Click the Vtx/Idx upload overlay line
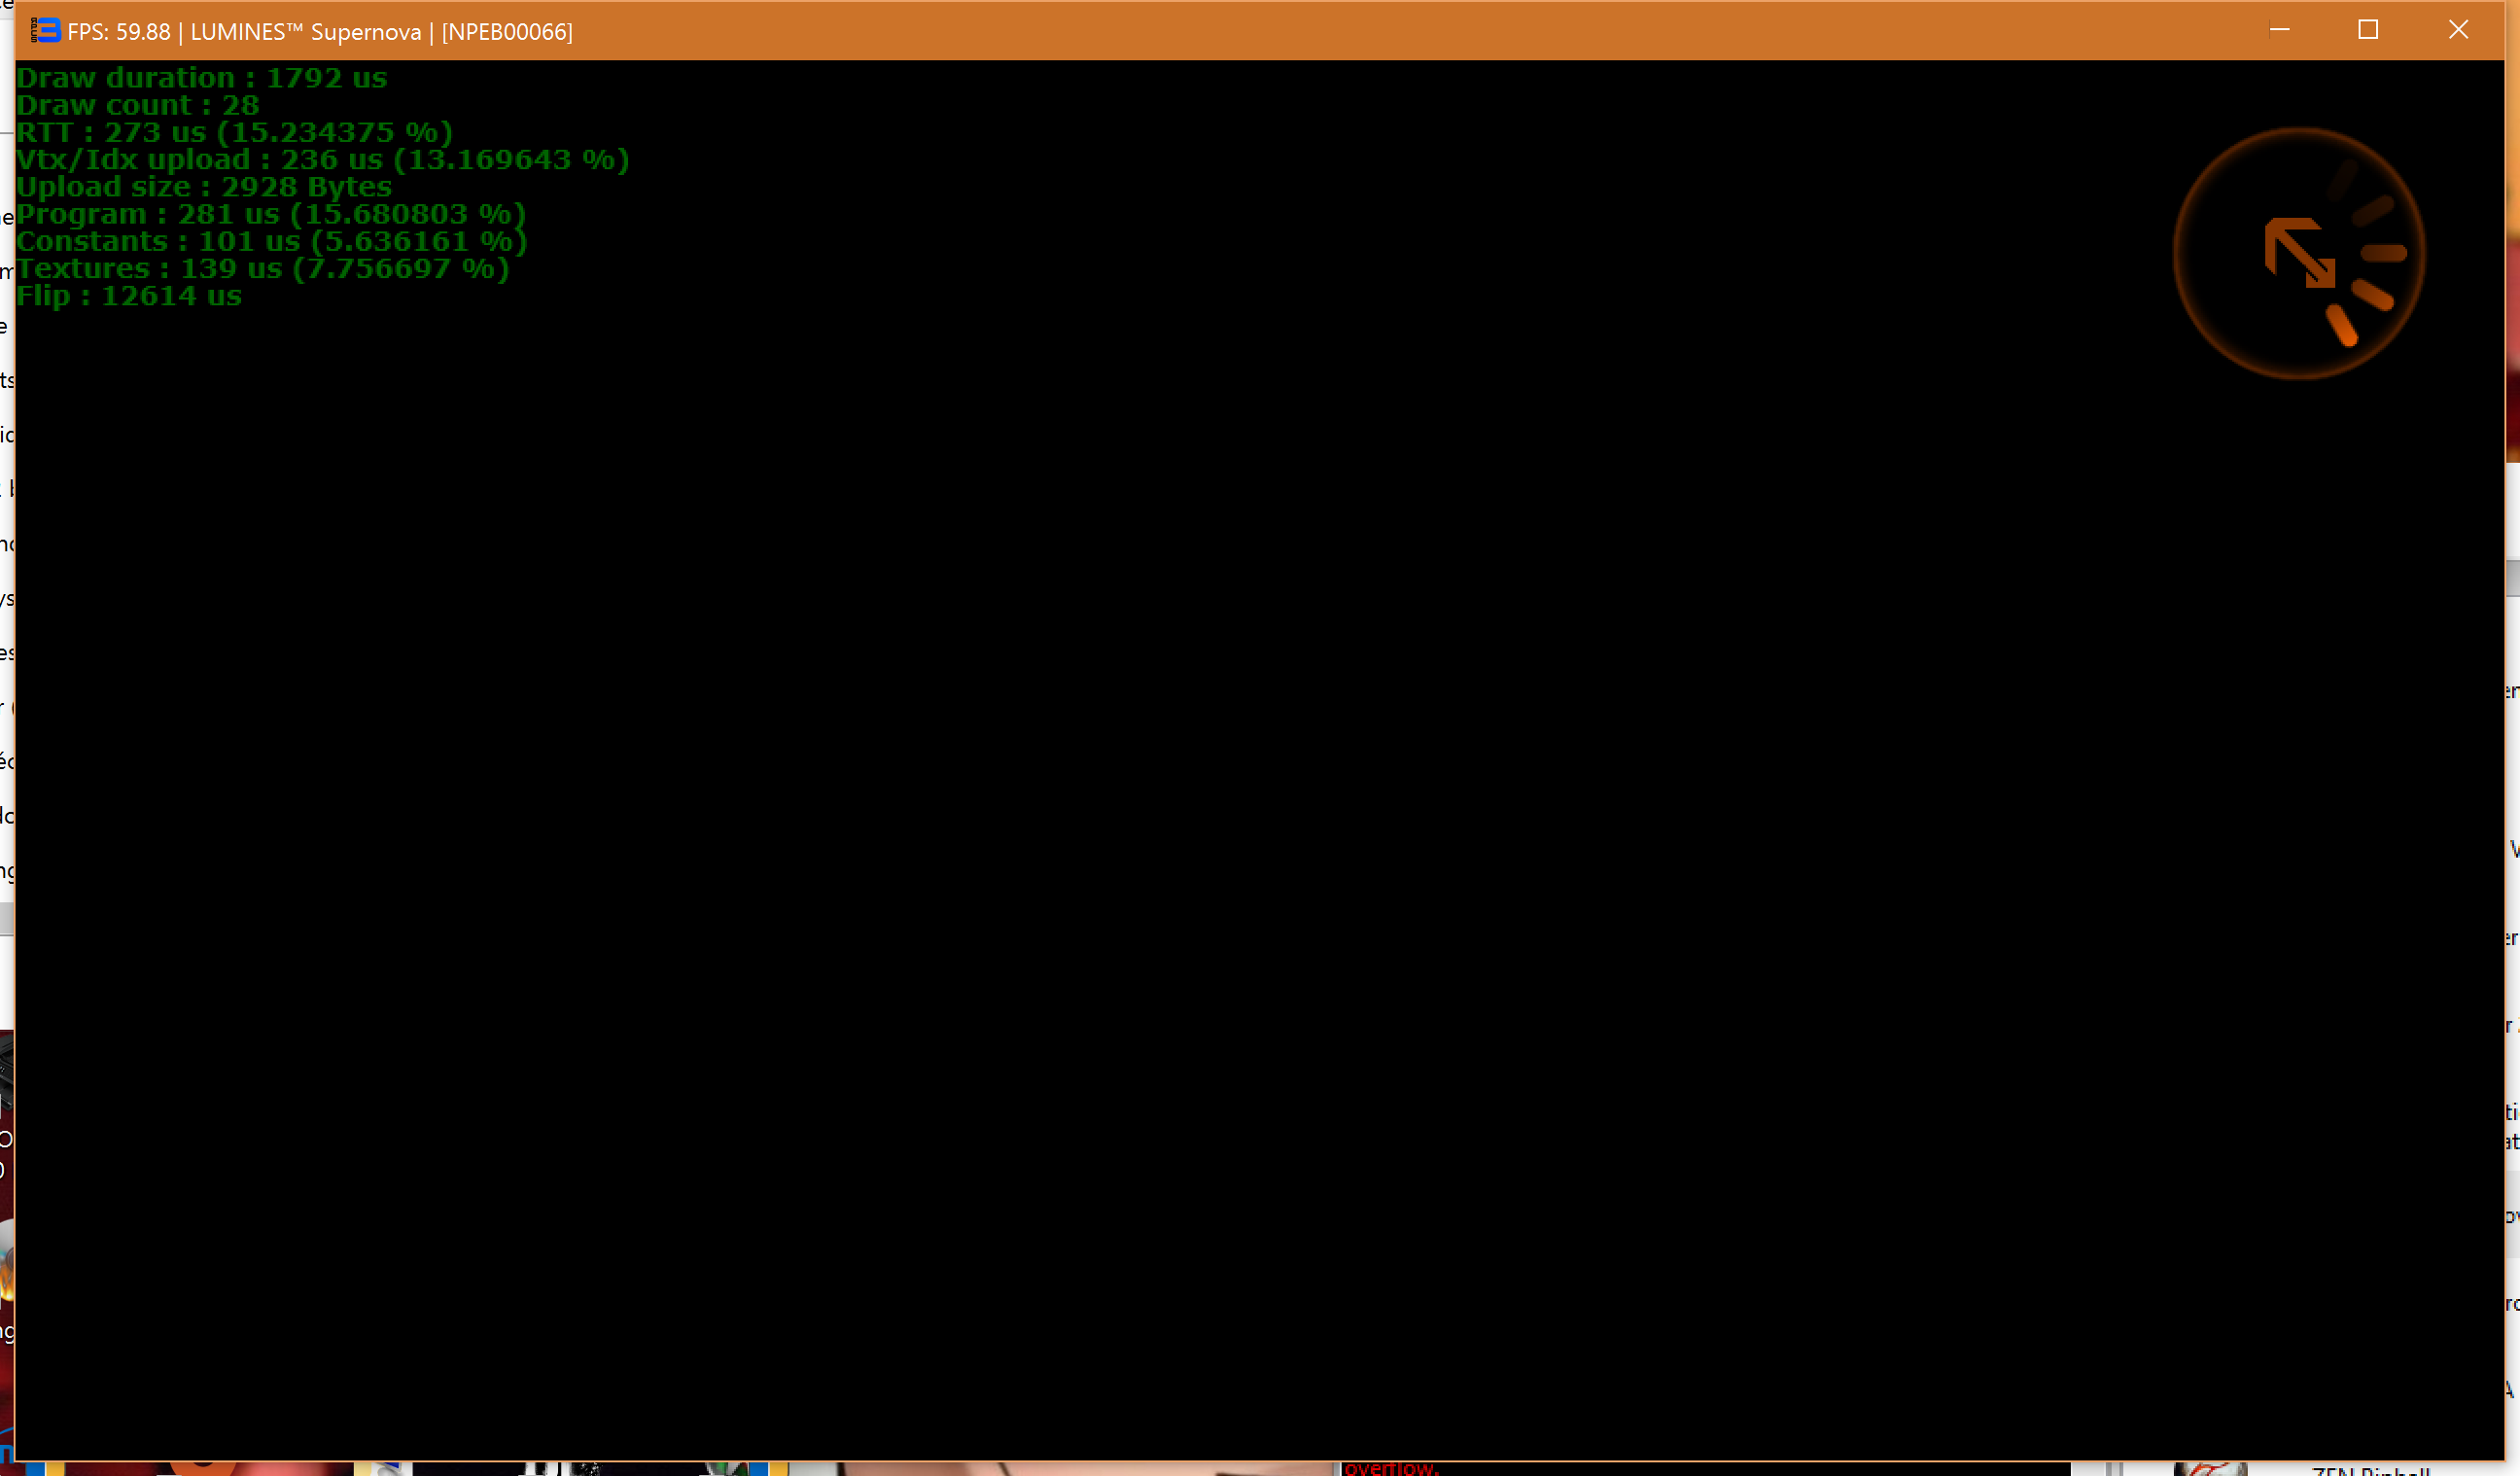 tap(322, 160)
